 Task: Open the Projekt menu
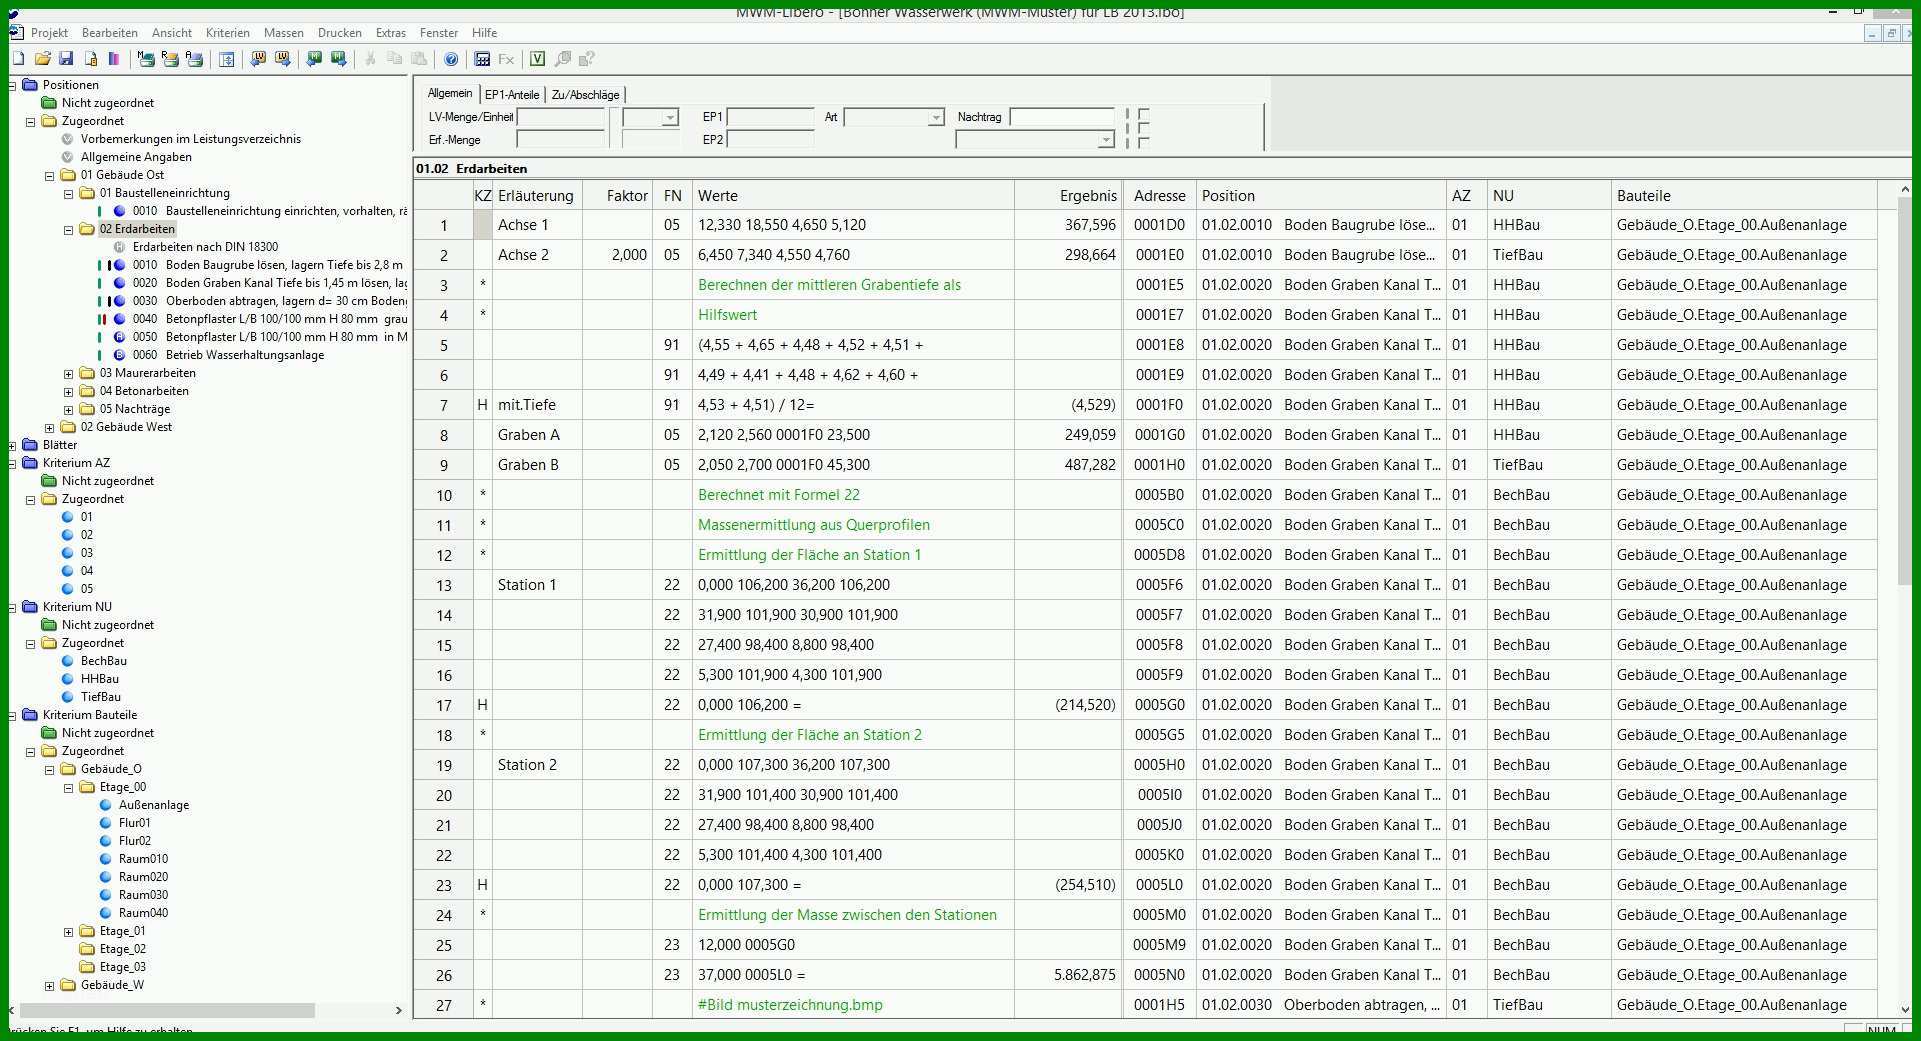point(49,33)
